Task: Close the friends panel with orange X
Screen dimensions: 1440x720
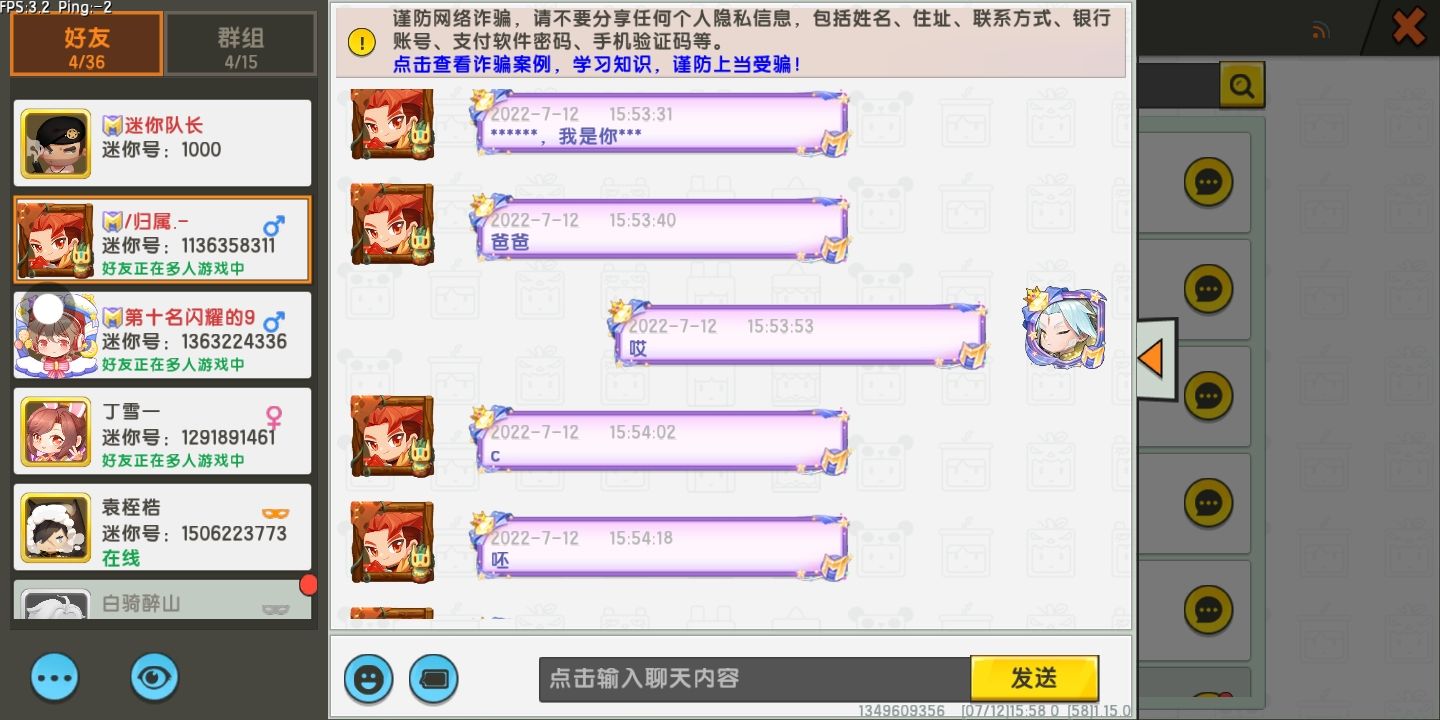Action: (1409, 27)
